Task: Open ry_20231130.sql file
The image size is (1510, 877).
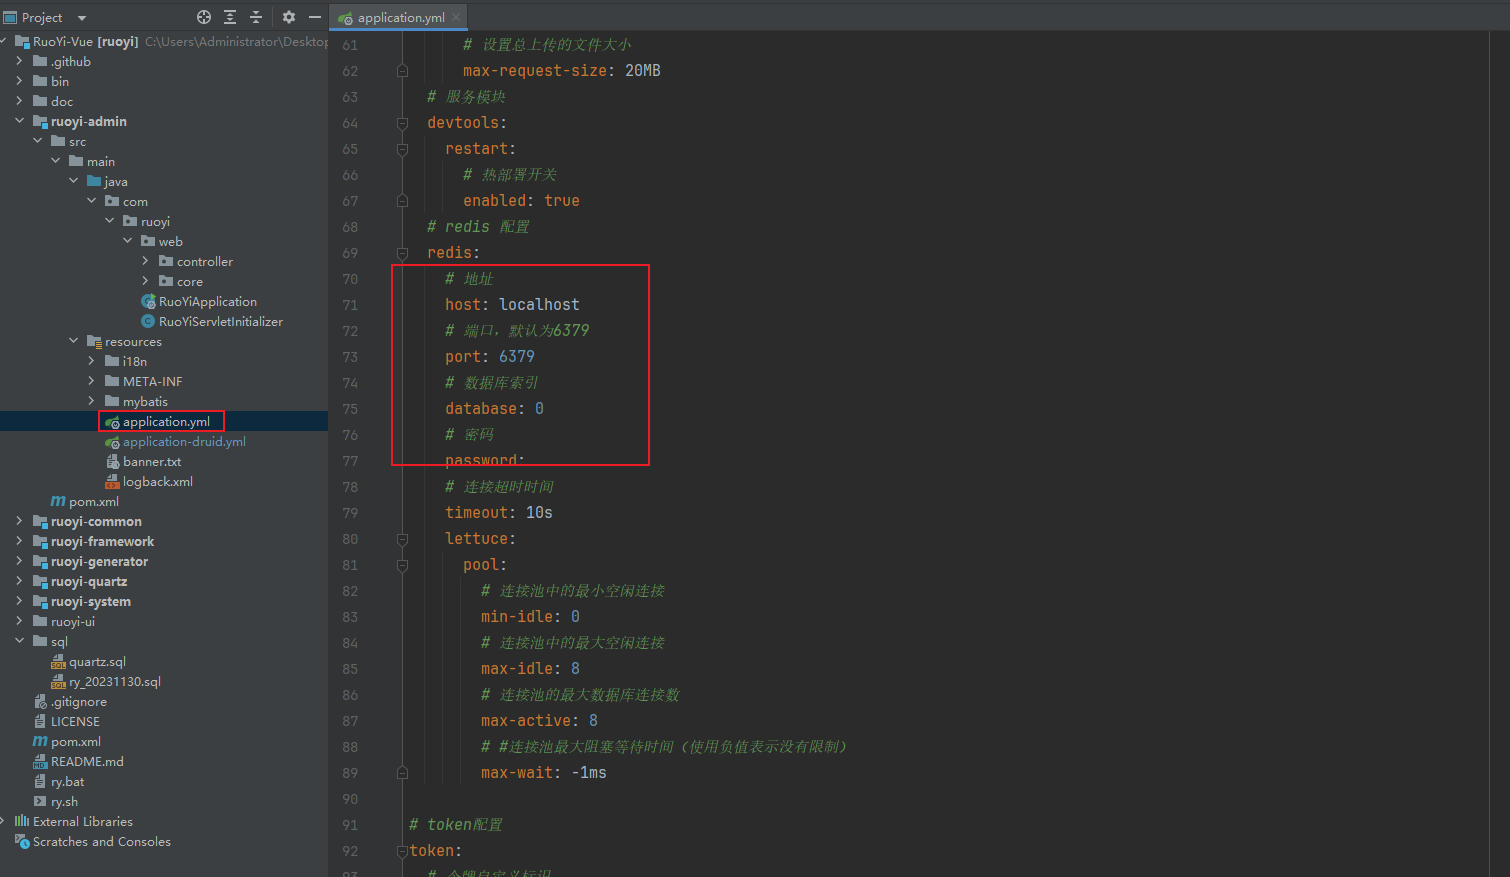Action: [115, 681]
